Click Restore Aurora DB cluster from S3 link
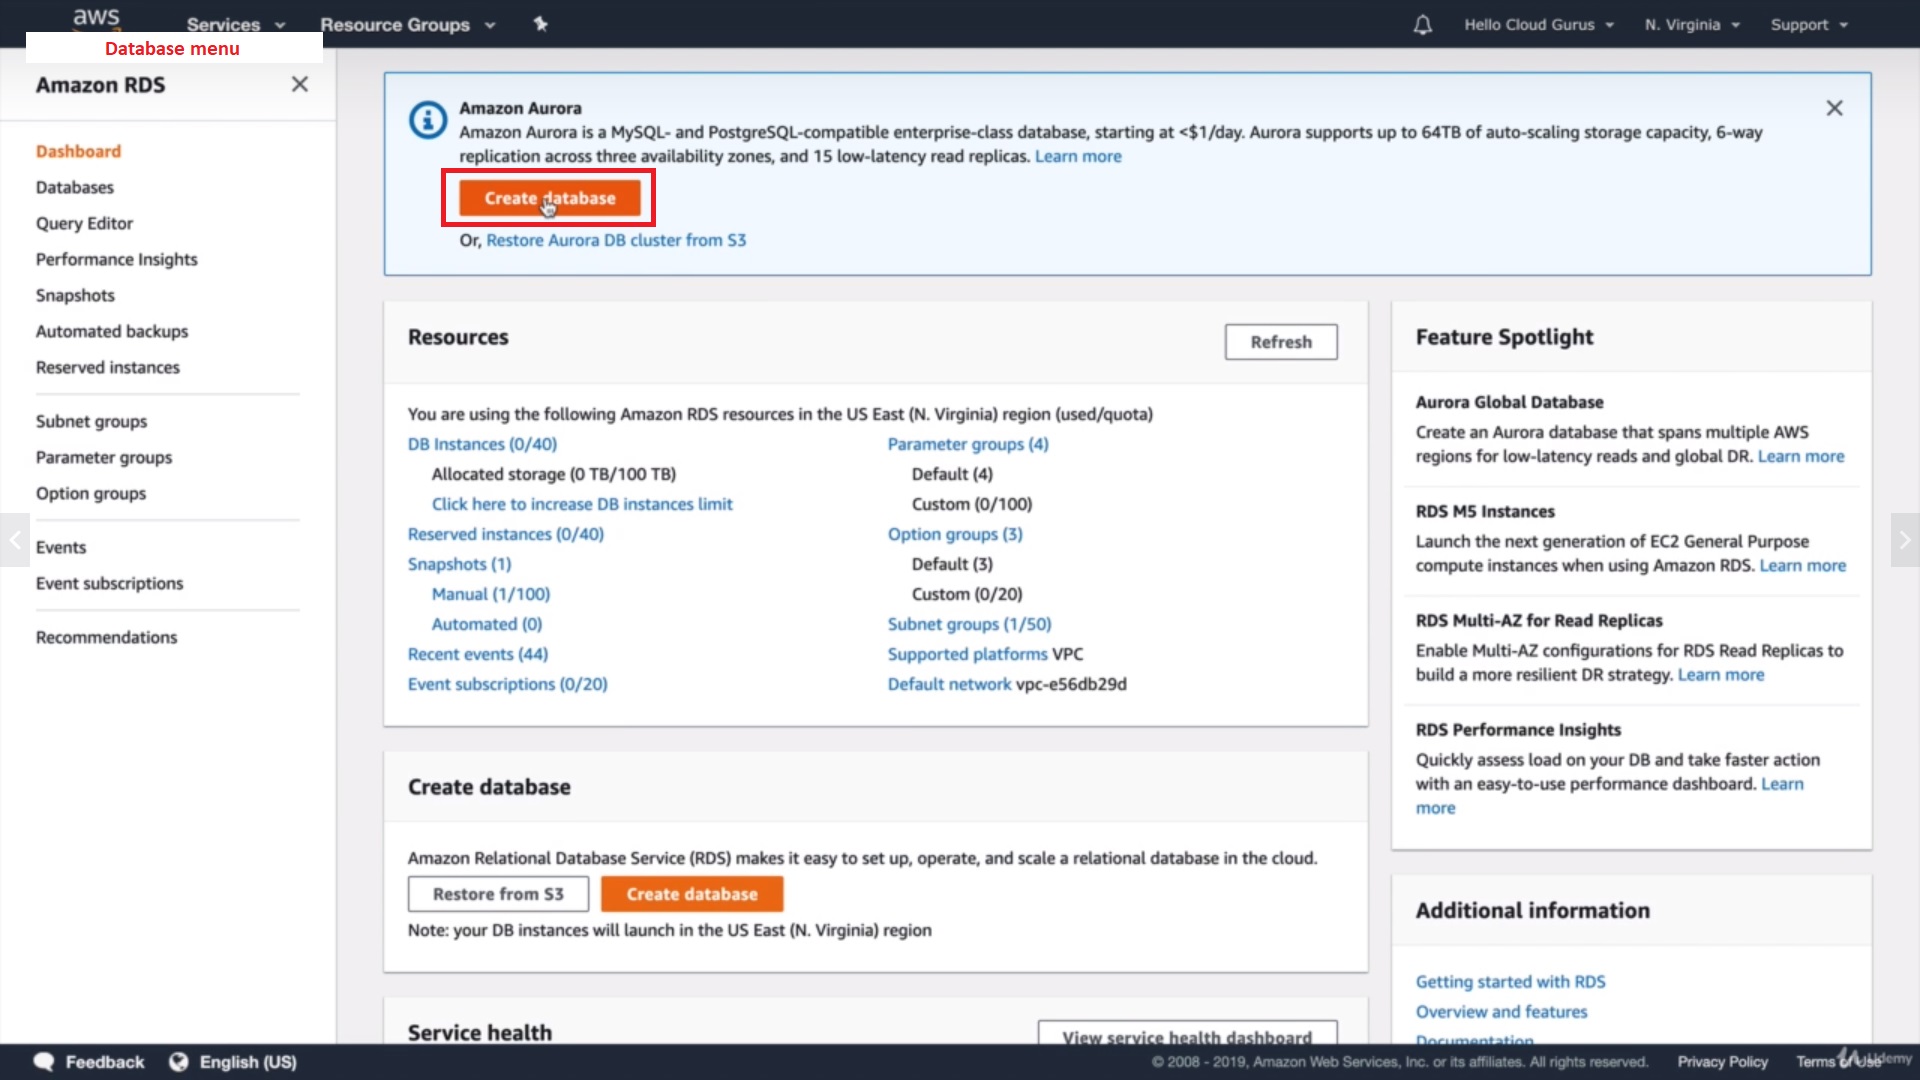Screen dimensions: 1920x1080 click(616, 240)
